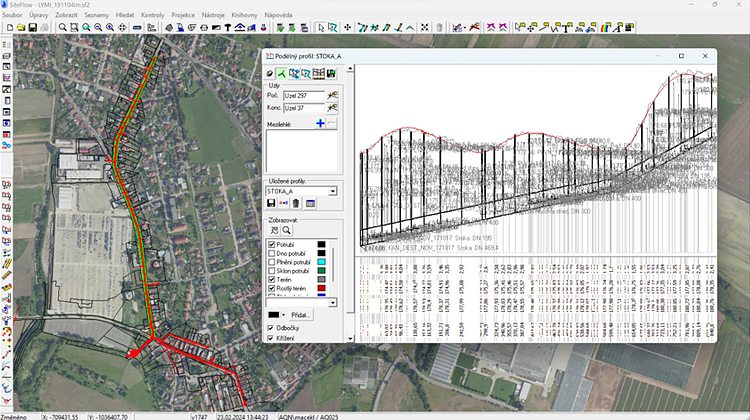
Task: Click the rainbow color theme icon
Action: click(606, 27)
